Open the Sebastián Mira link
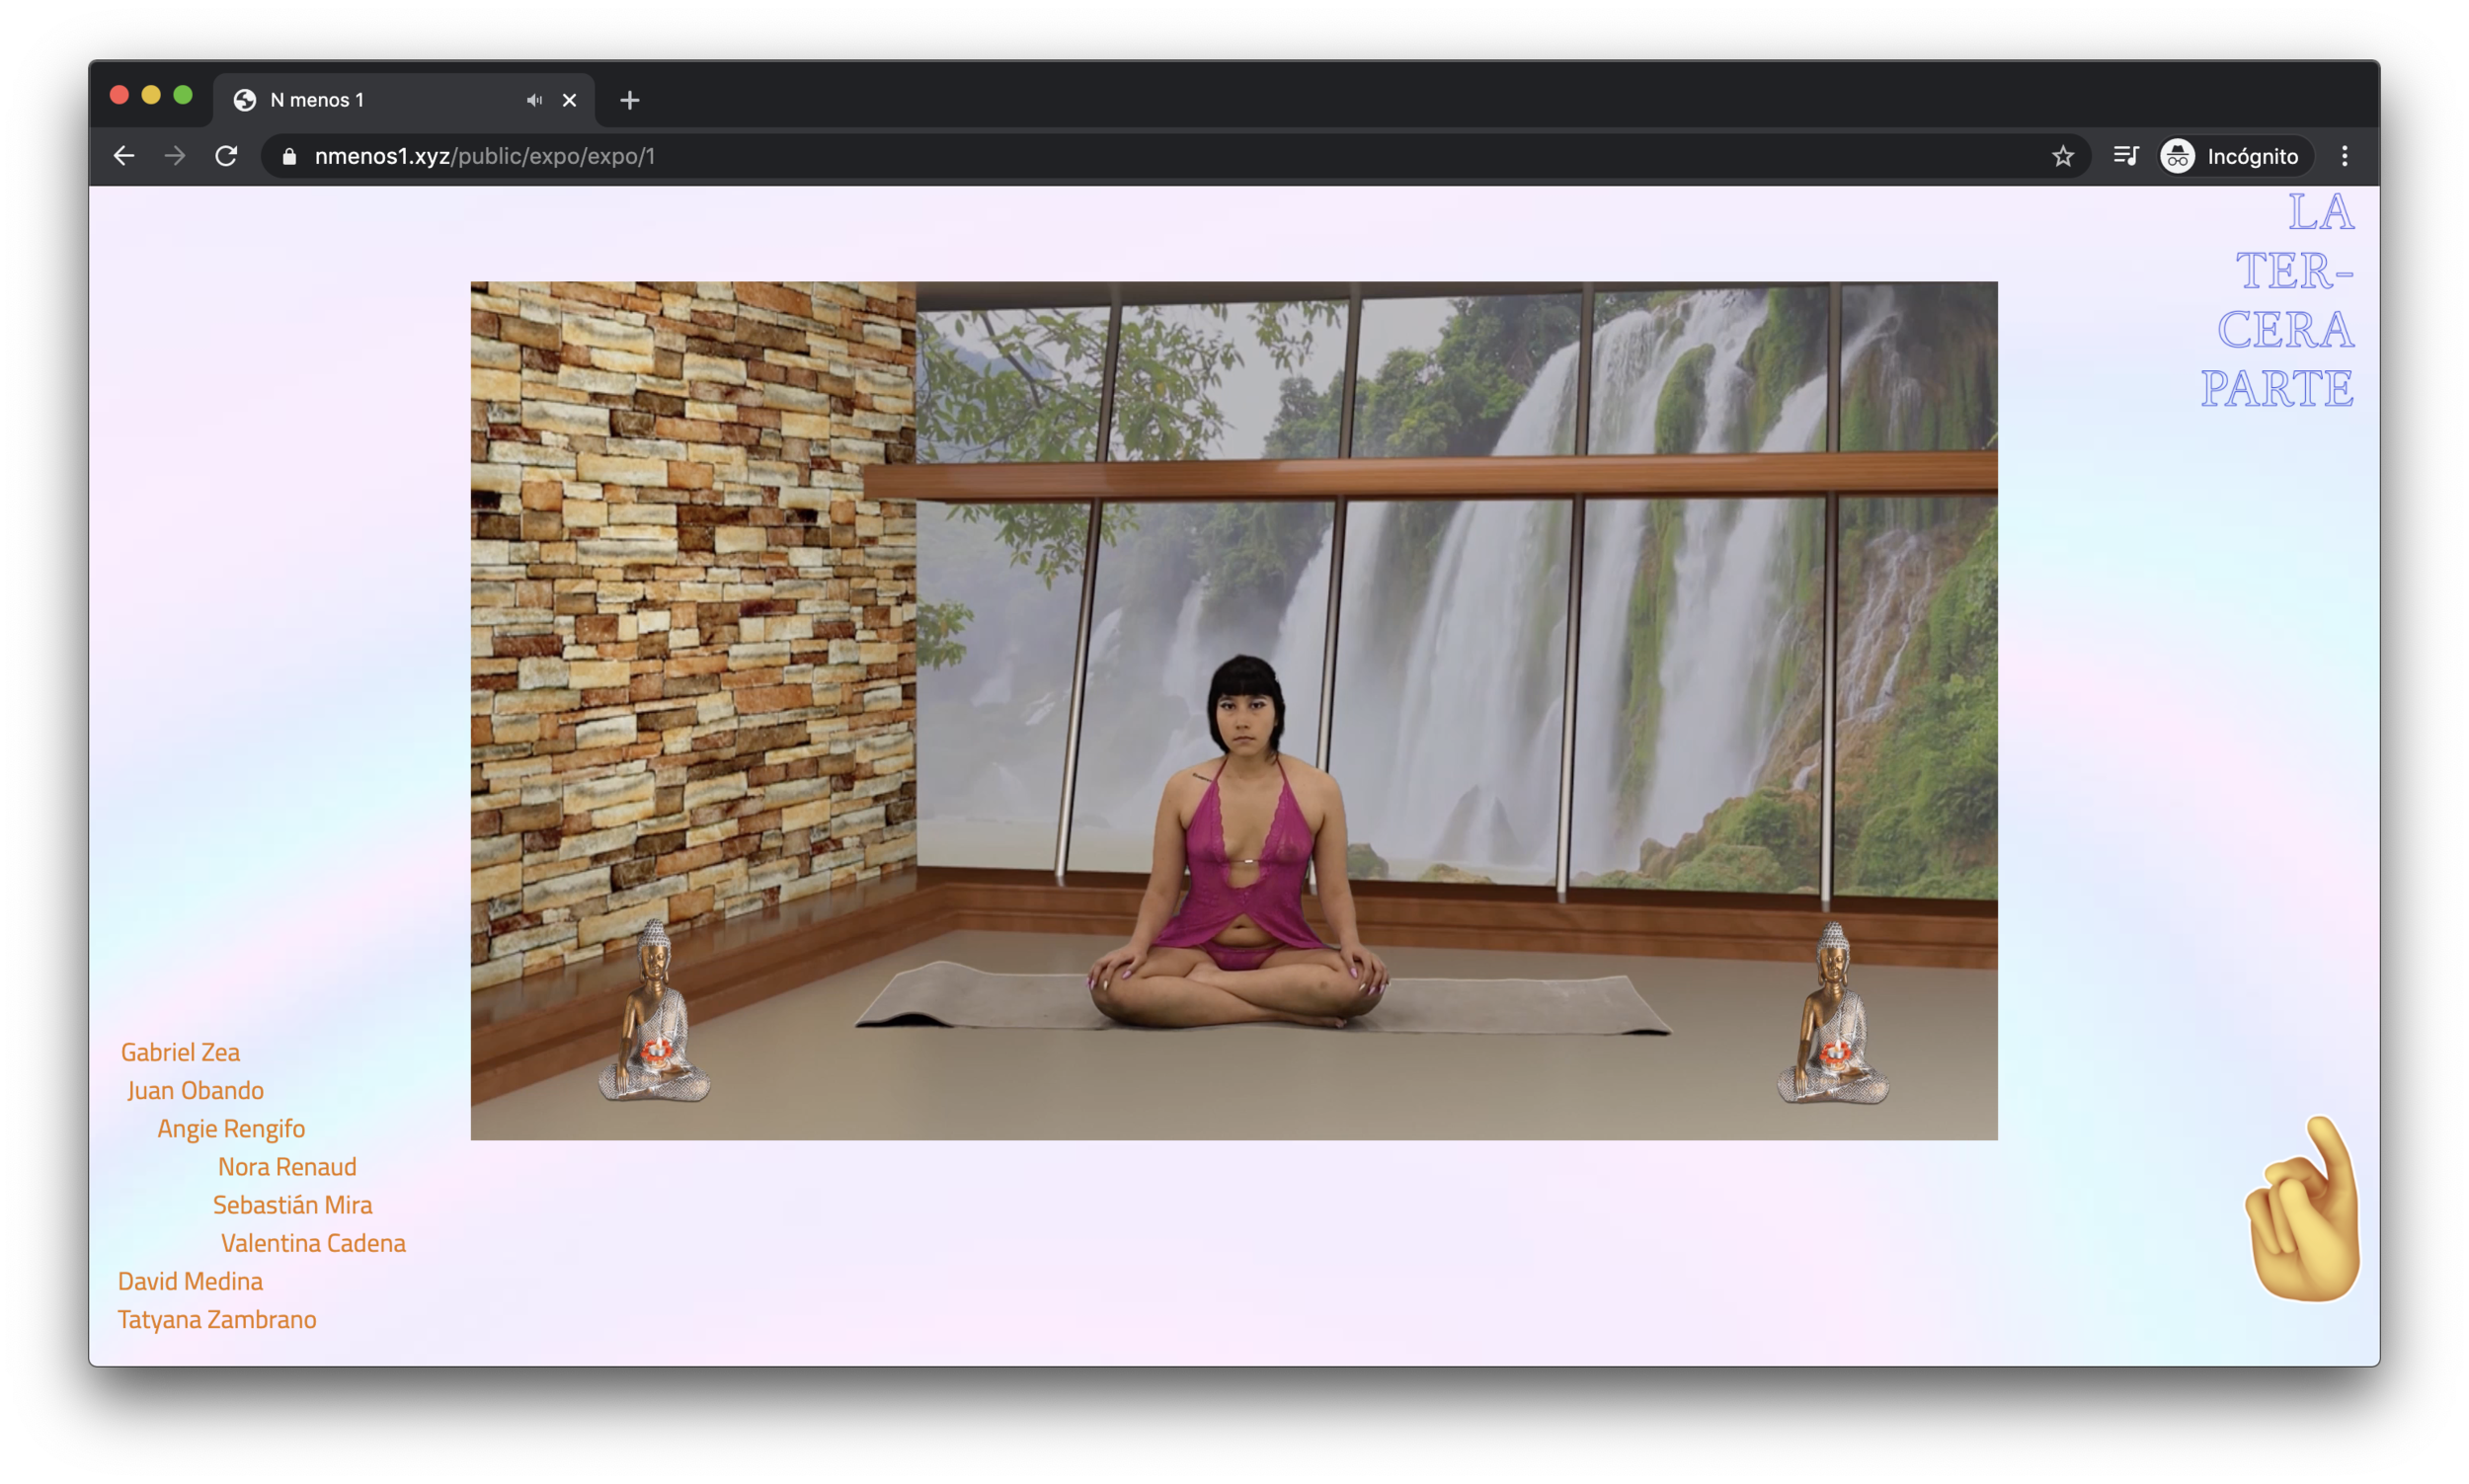The height and width of the screenshot is (1484, 2469). pyautogui.click(x=292, y=1204)
